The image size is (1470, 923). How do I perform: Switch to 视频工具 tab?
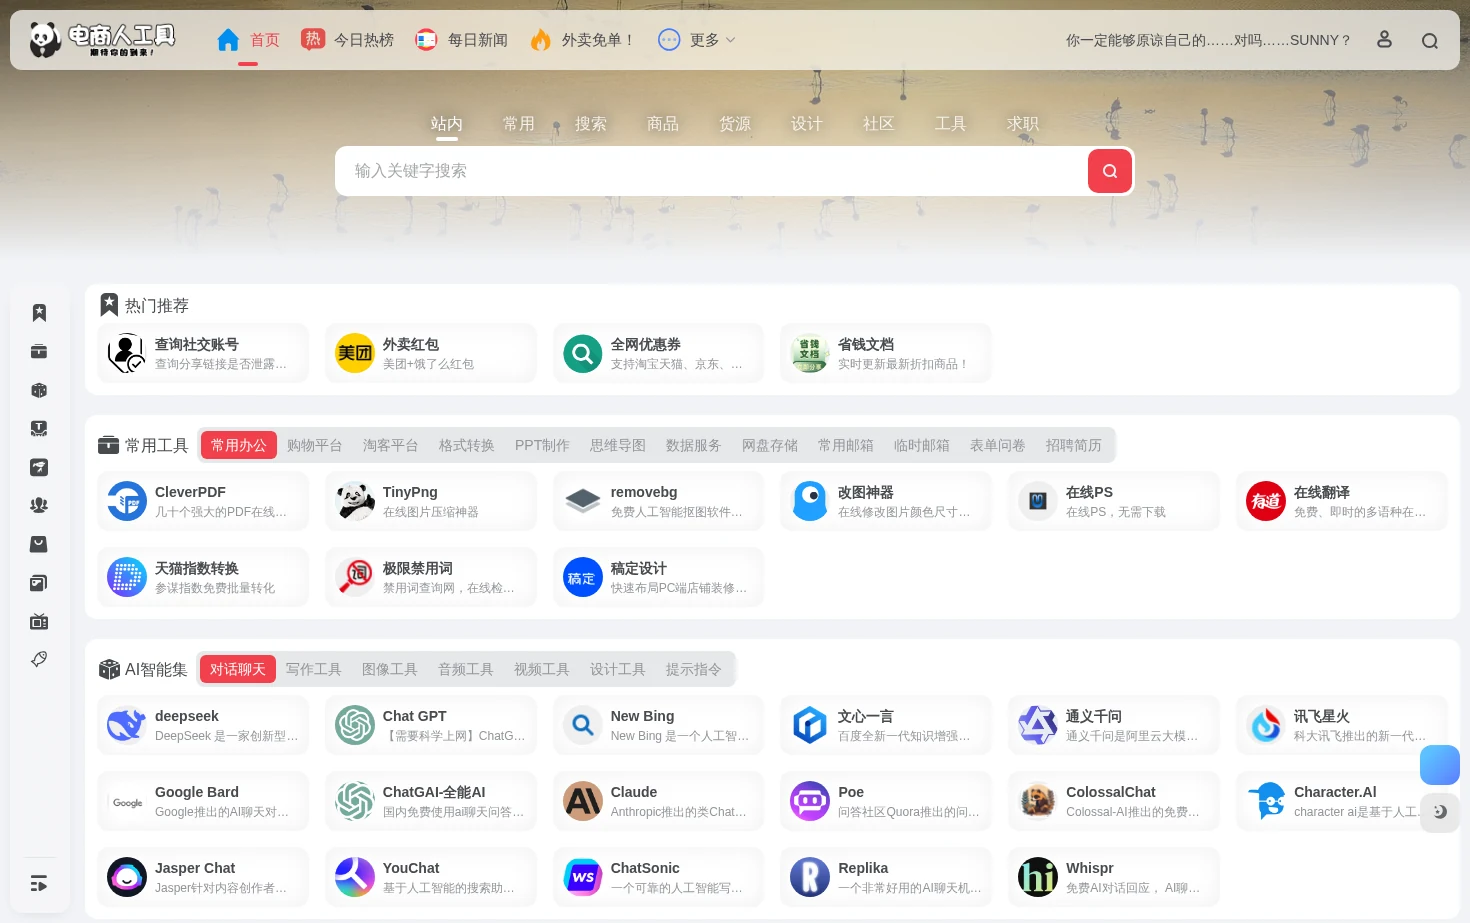(542, 669)
